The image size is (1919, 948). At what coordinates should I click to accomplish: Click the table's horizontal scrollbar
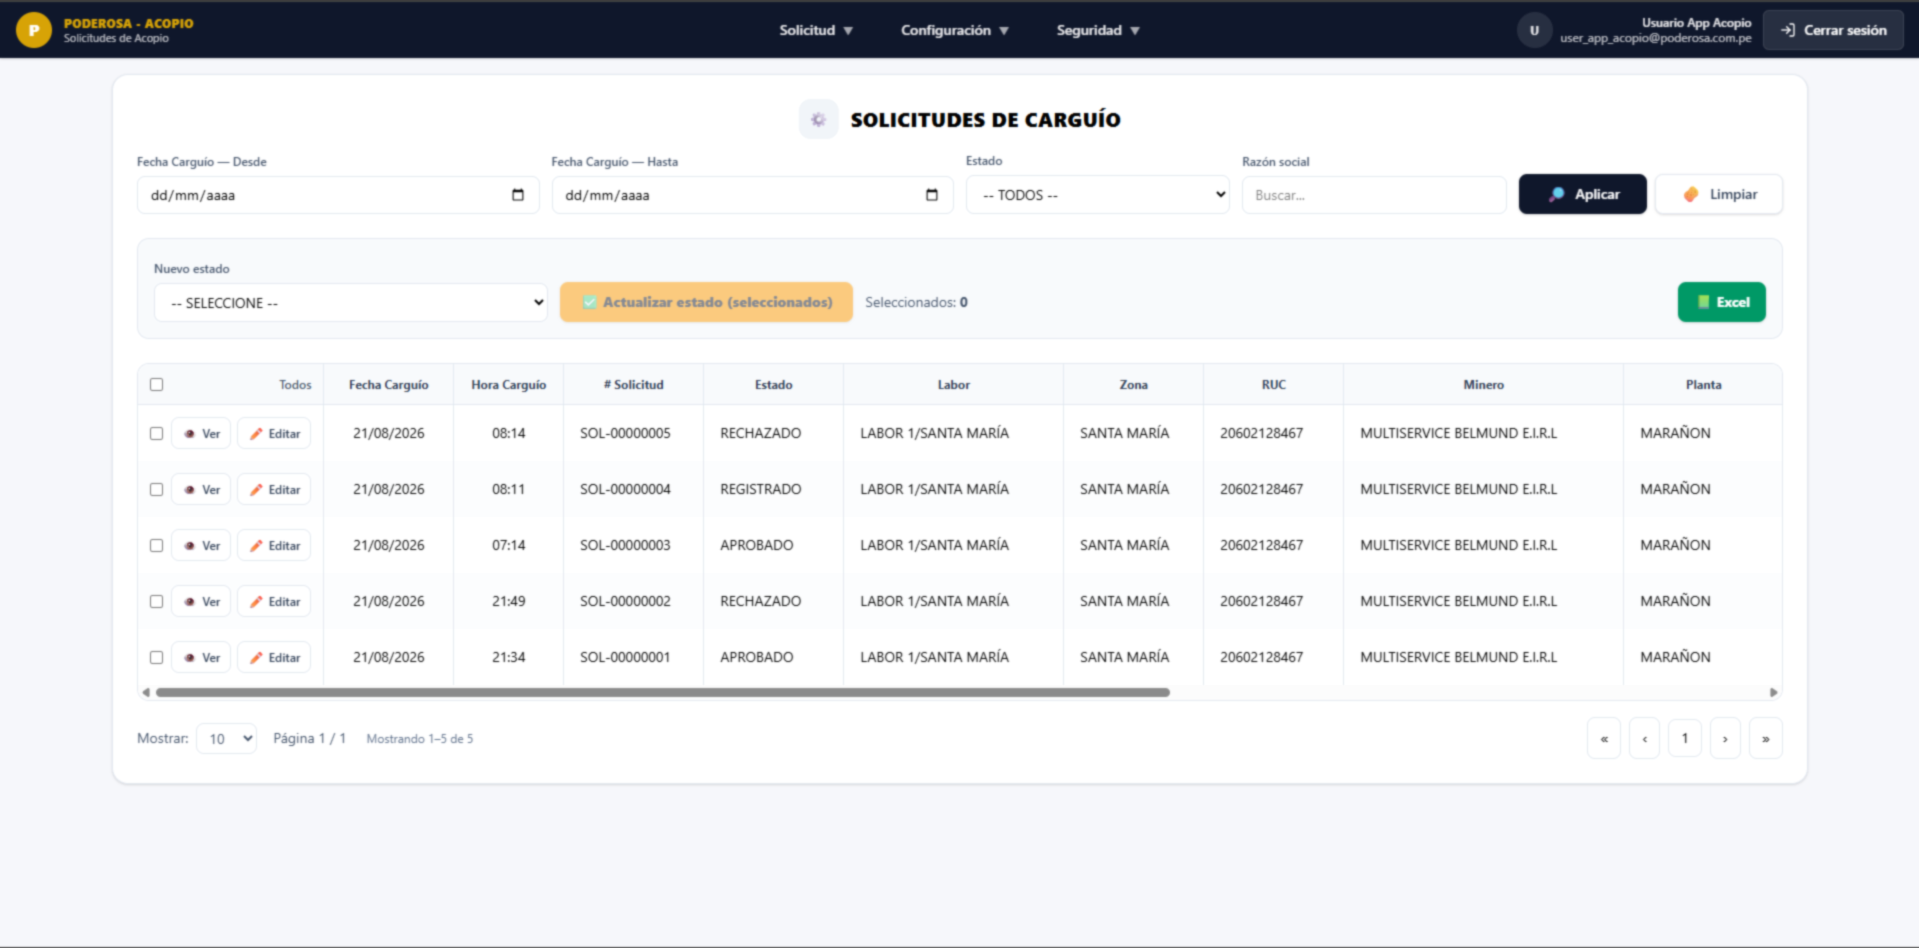pyautogui.click(x=662, y=692)
